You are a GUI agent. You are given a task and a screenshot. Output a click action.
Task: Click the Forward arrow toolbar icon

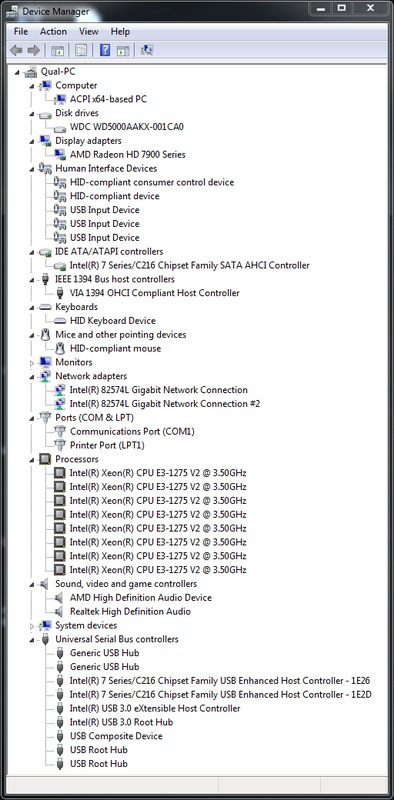coord(34,50)
